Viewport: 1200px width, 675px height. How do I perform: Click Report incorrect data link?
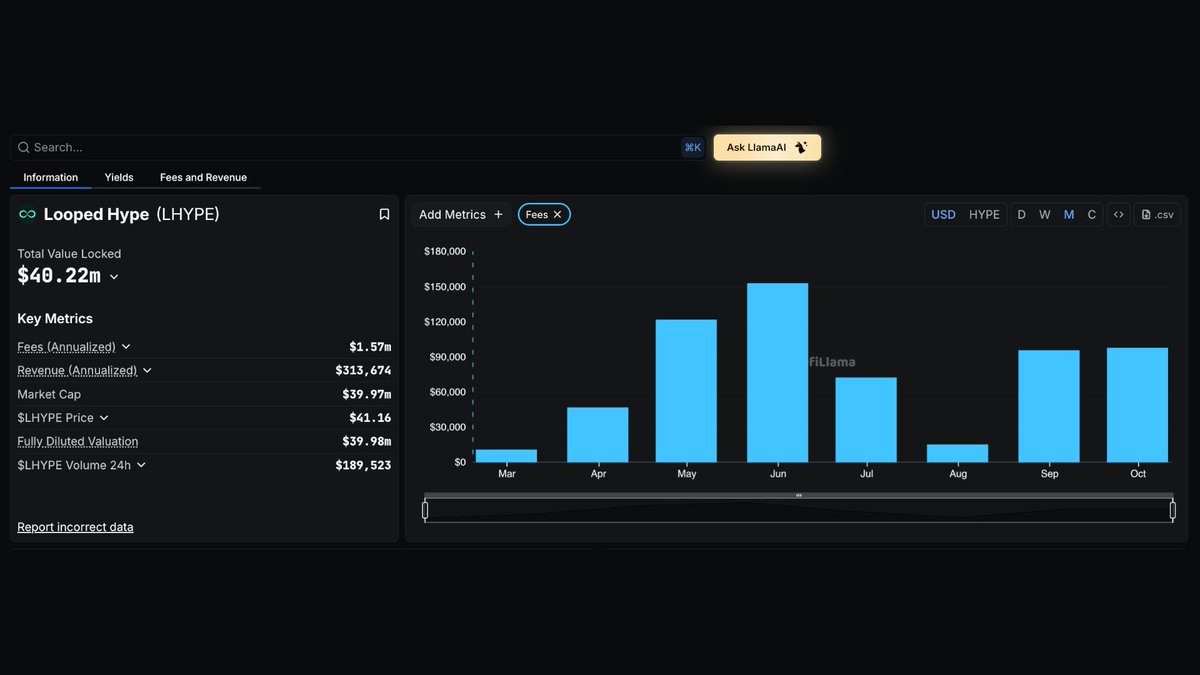pos(75,527)
